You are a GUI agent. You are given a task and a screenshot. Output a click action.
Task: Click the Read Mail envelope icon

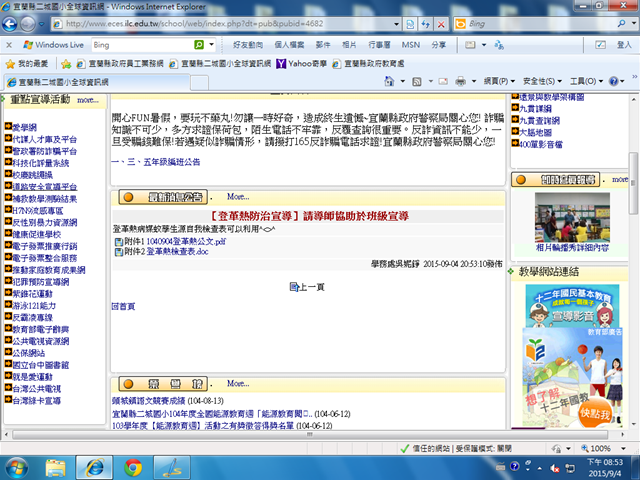pos(443,82)
